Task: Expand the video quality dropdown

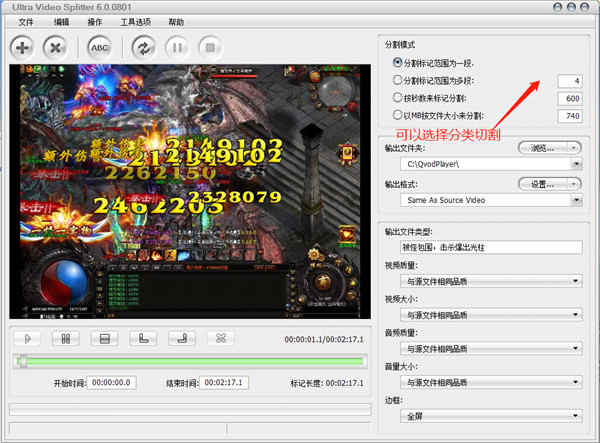Action: tap(575, 282)
